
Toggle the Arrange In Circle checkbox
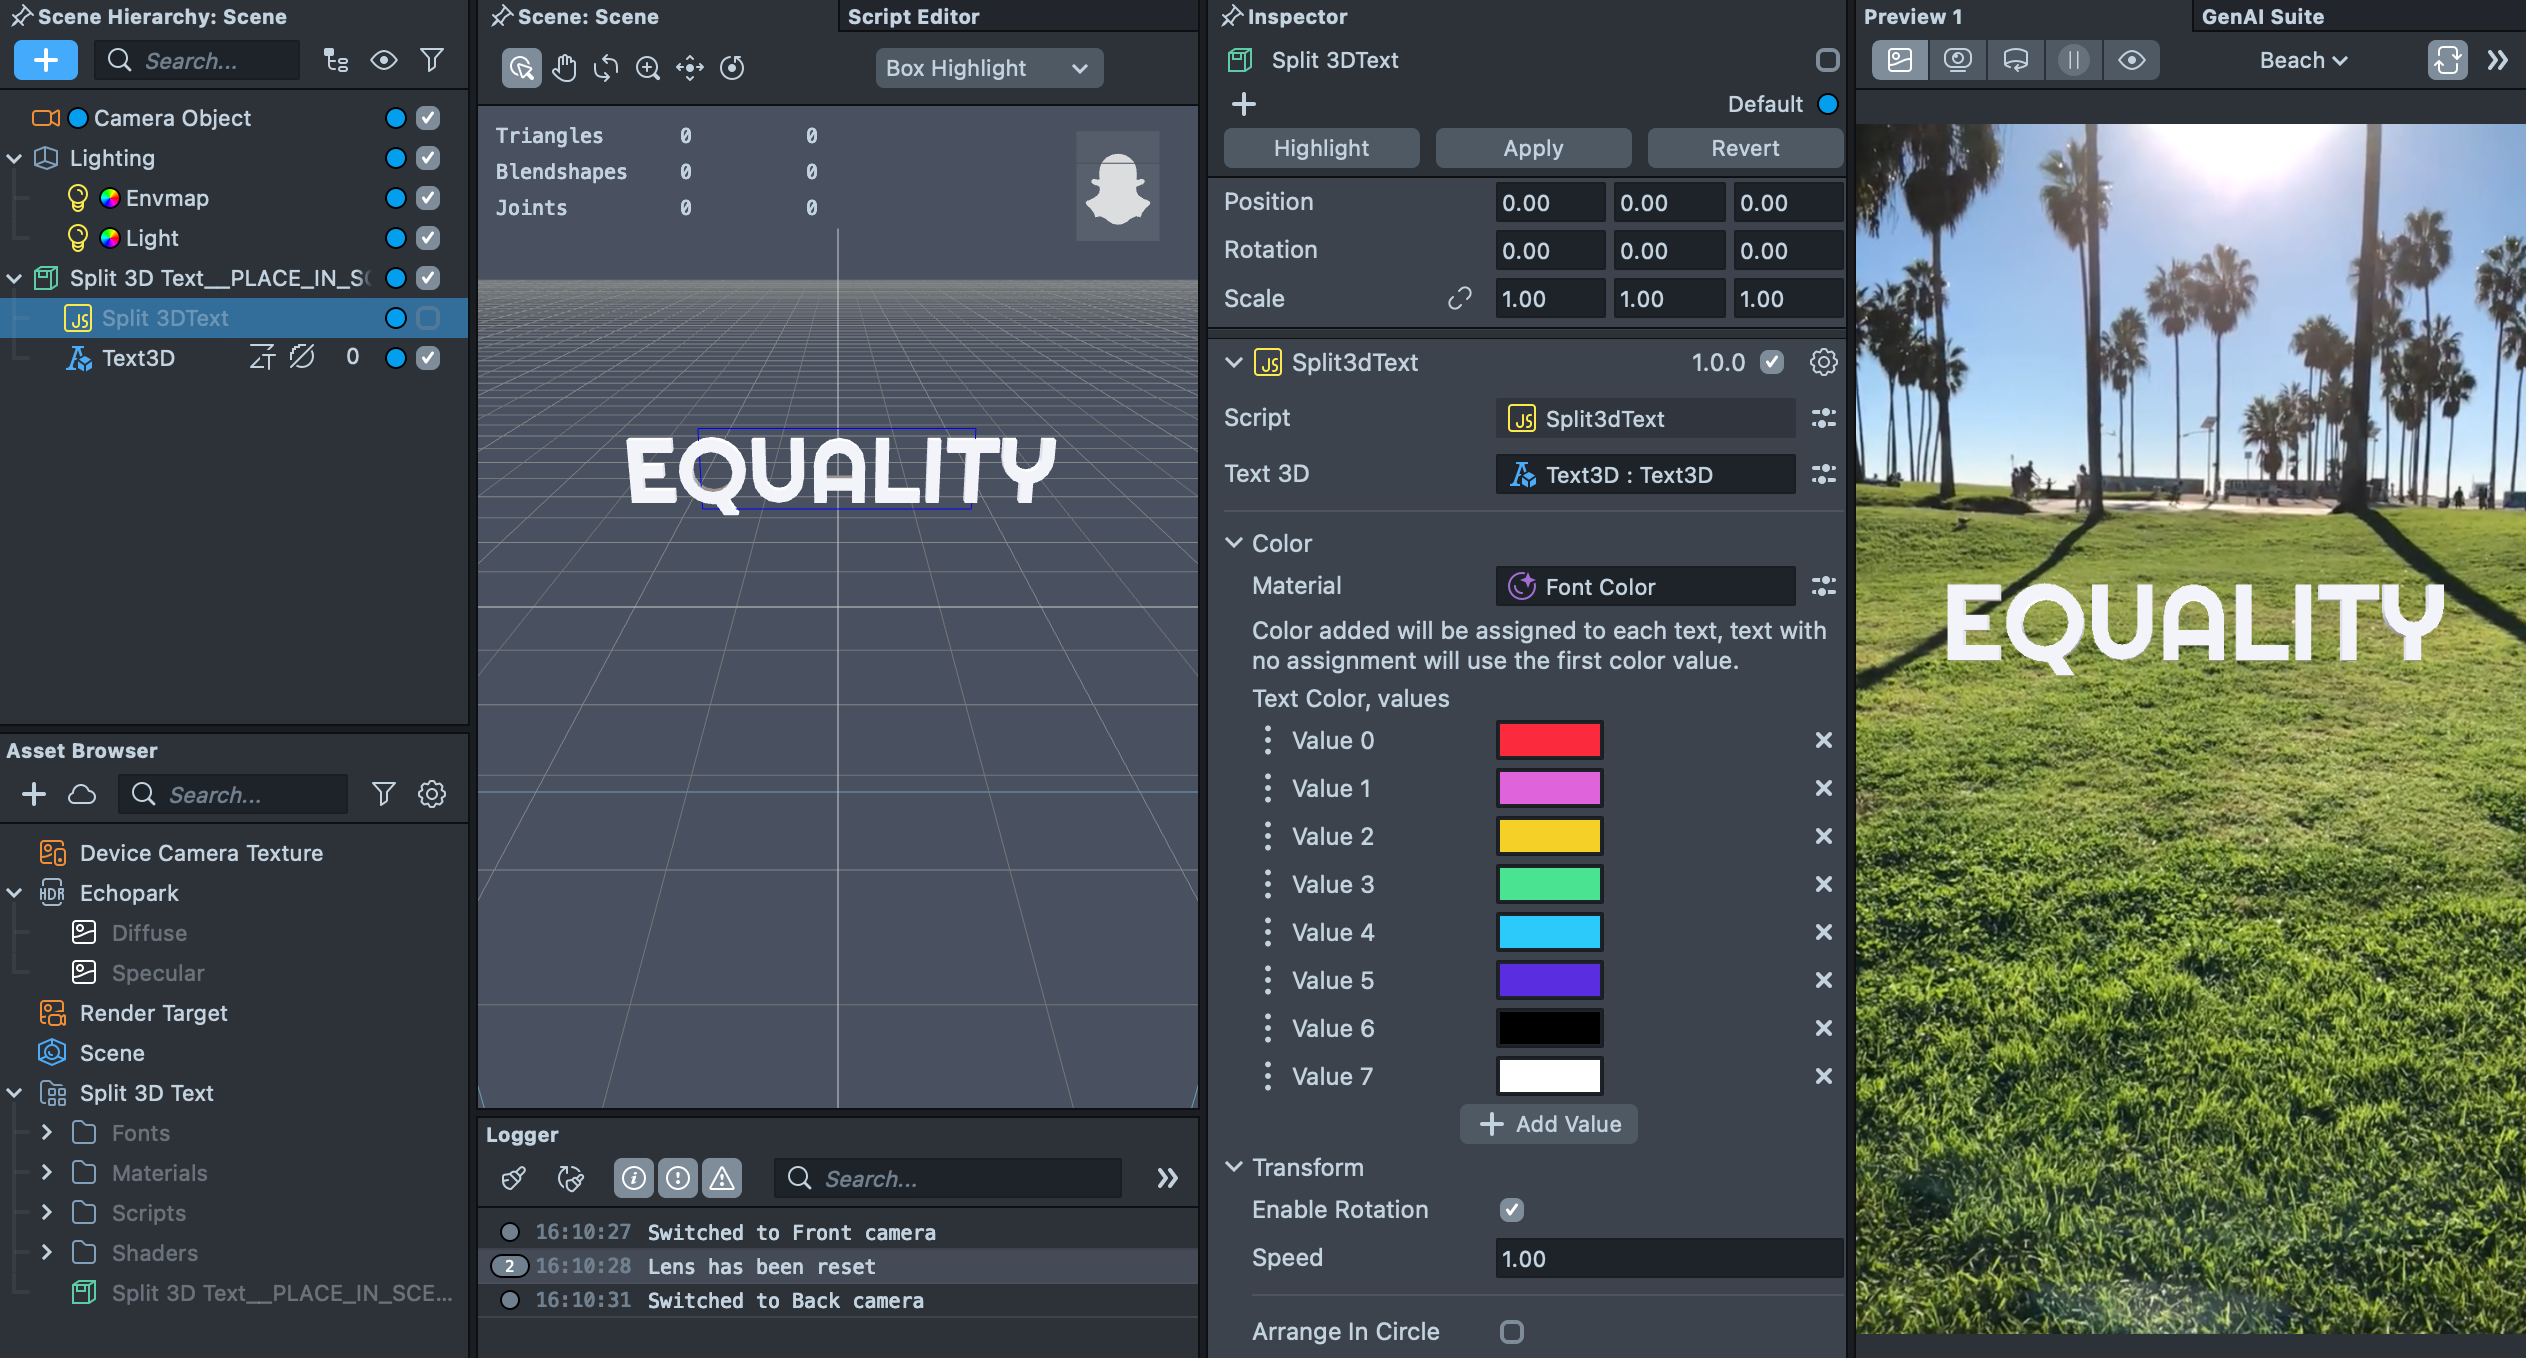1511,1331
